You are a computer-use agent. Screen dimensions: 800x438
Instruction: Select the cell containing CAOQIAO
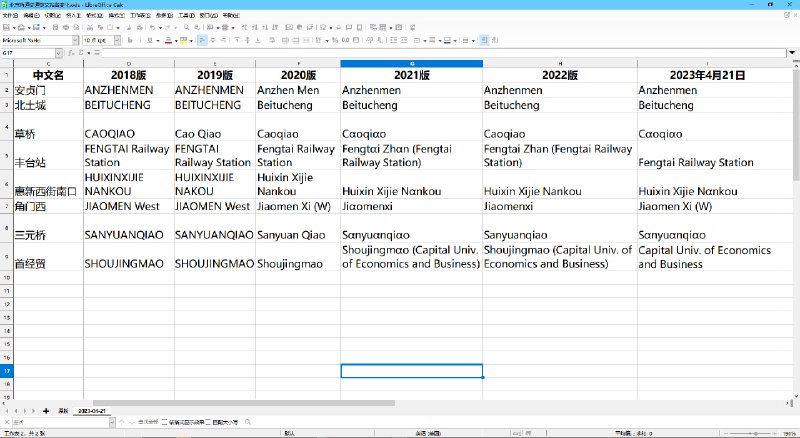[x=128, y=133]
